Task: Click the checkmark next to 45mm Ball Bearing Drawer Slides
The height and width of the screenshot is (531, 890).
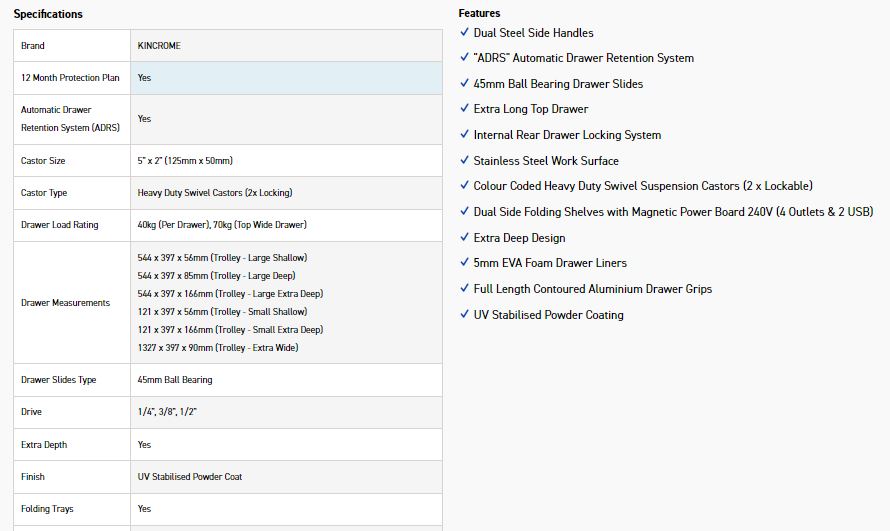Action: (x=464, y=84)
